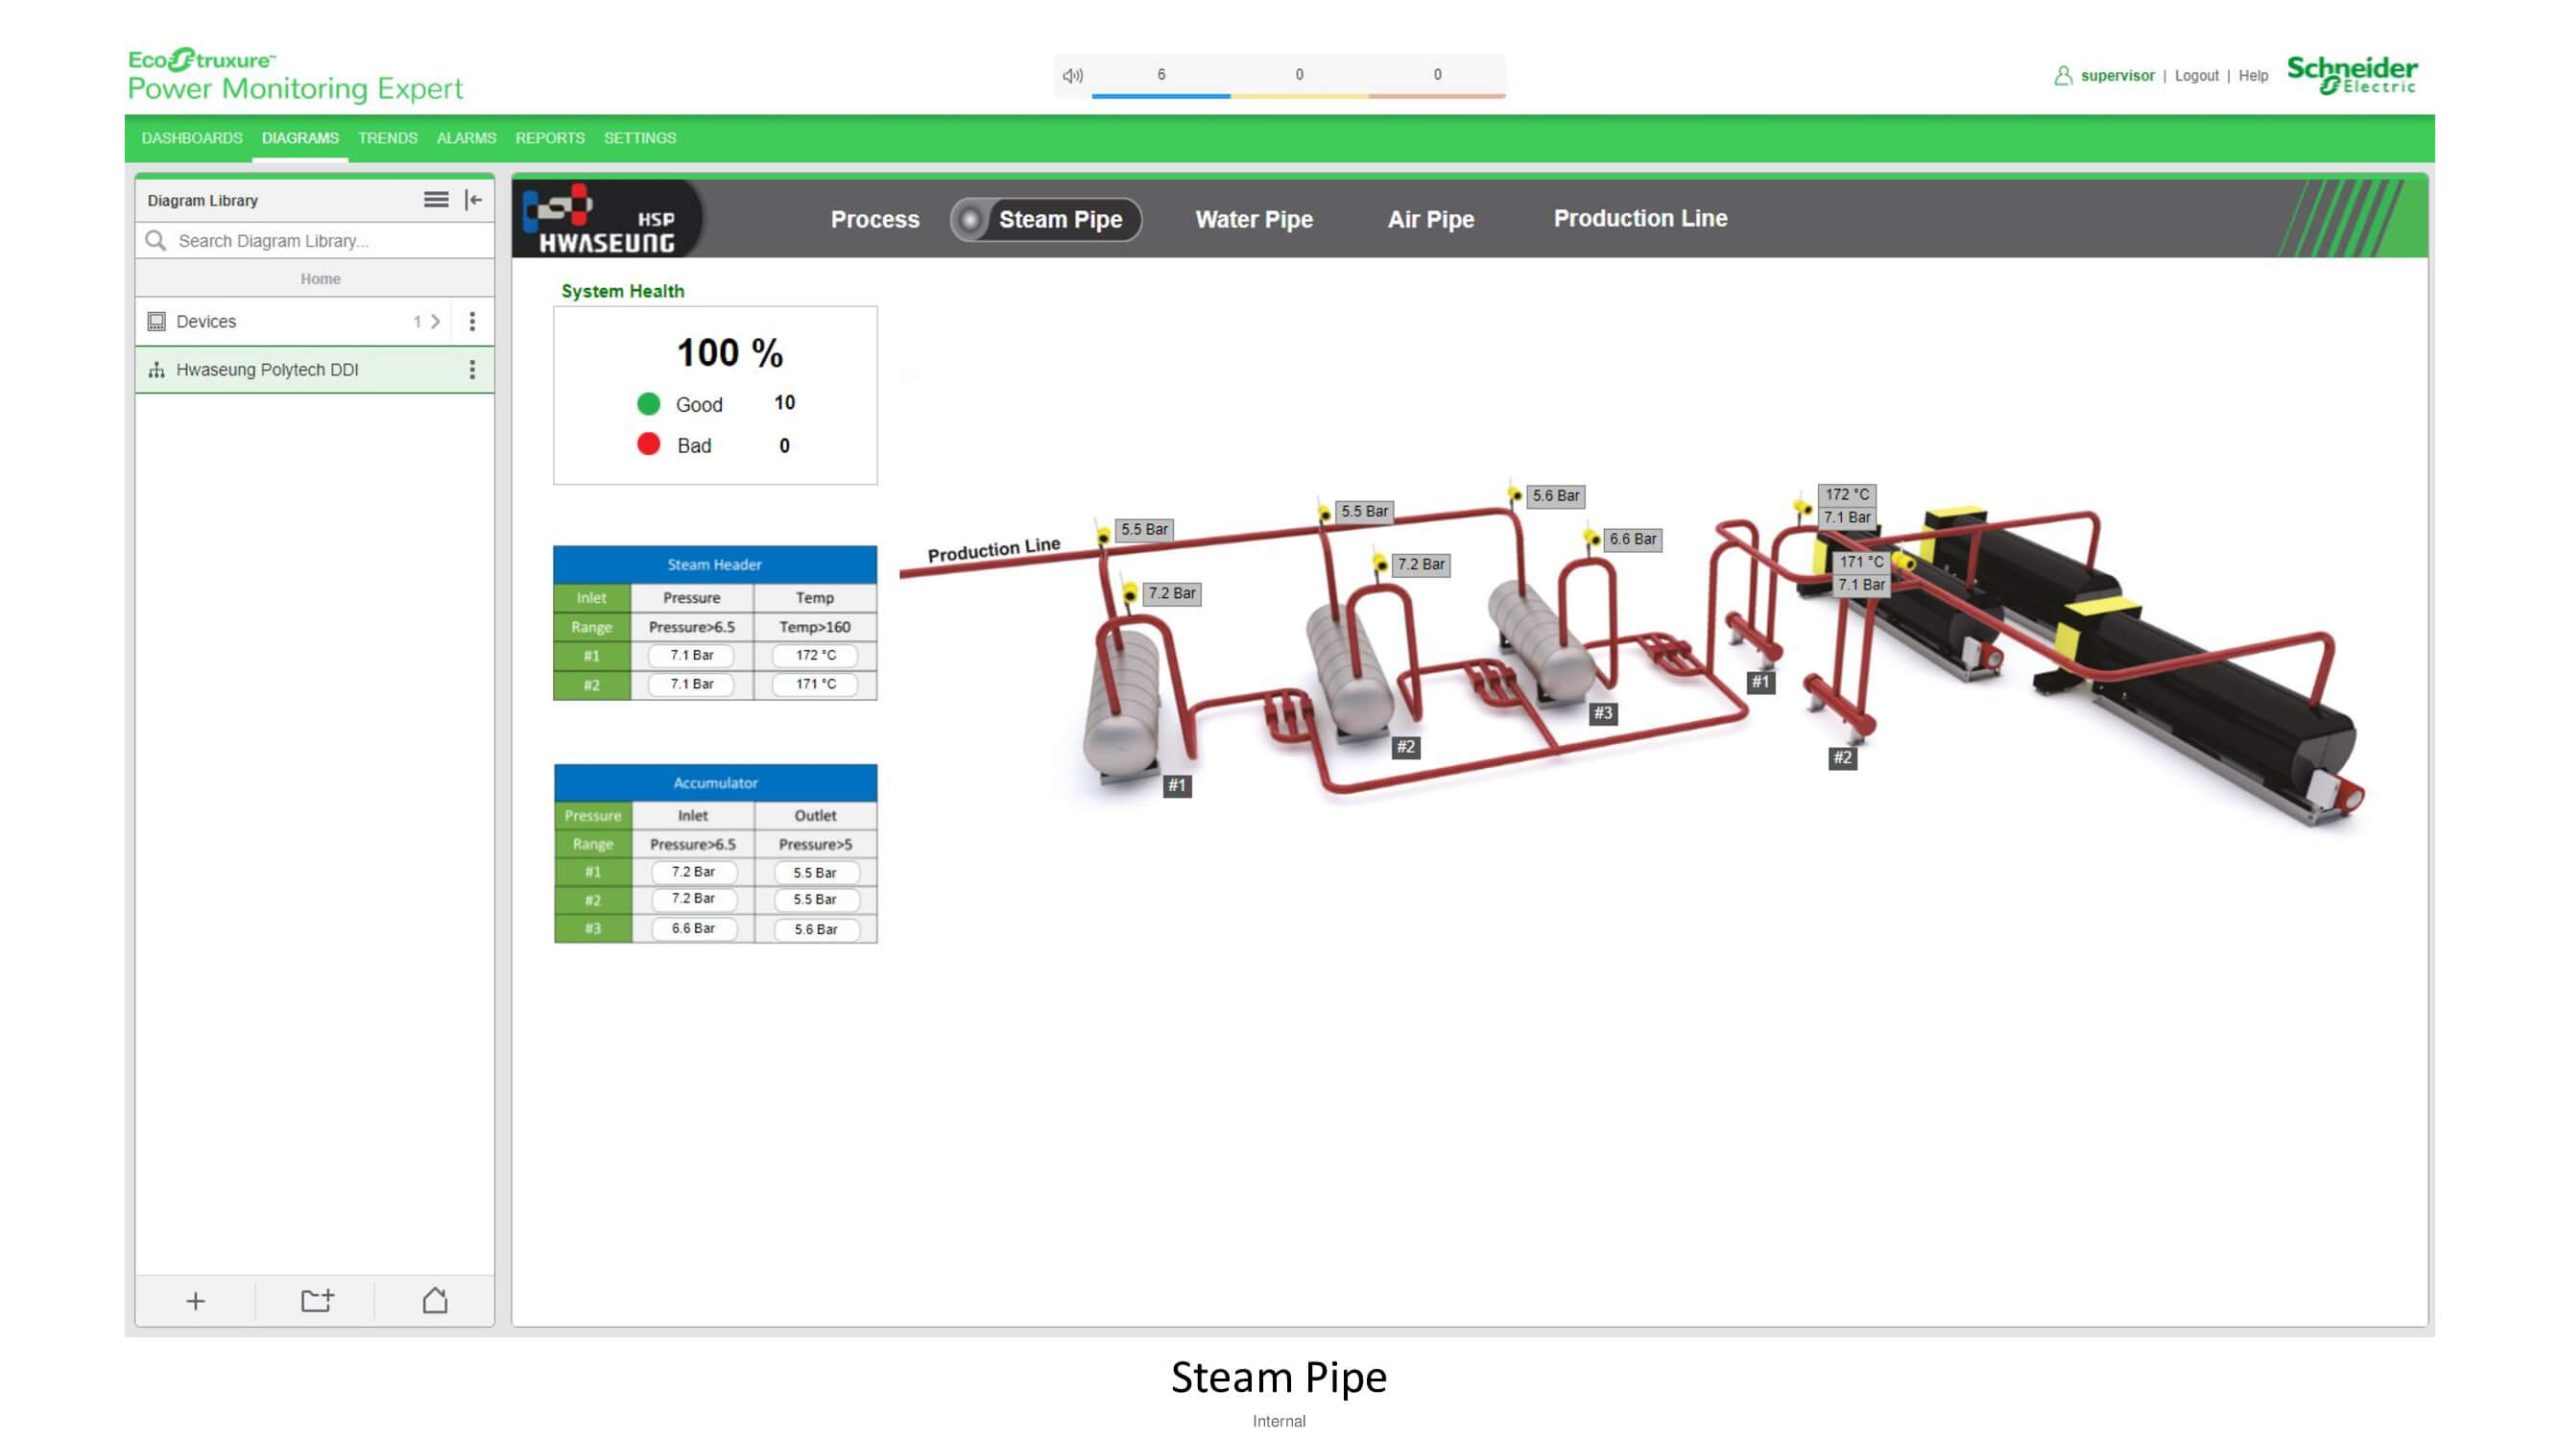Open Devices item options menu
2560x1440 pixels.
click(472, 321)
